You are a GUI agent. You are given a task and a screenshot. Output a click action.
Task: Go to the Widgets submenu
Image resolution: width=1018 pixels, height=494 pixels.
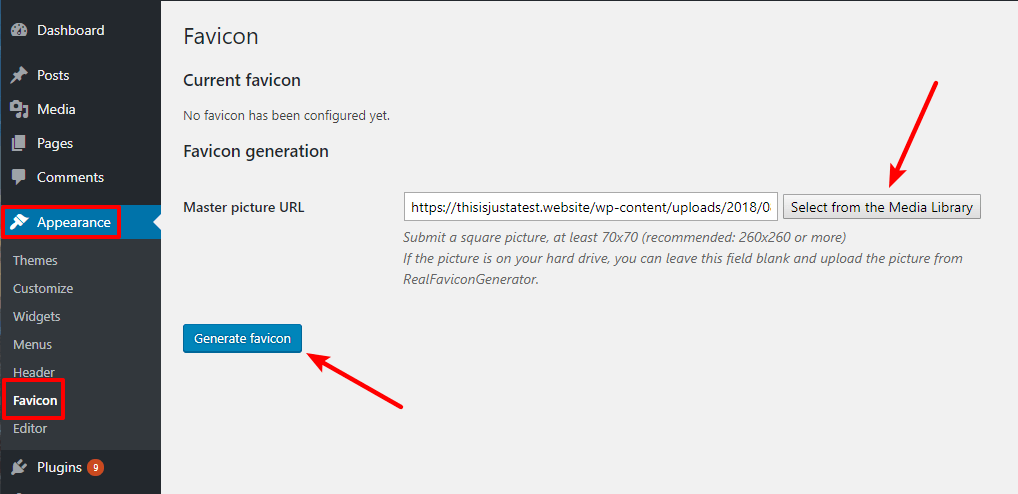click(x=37, y=316)
